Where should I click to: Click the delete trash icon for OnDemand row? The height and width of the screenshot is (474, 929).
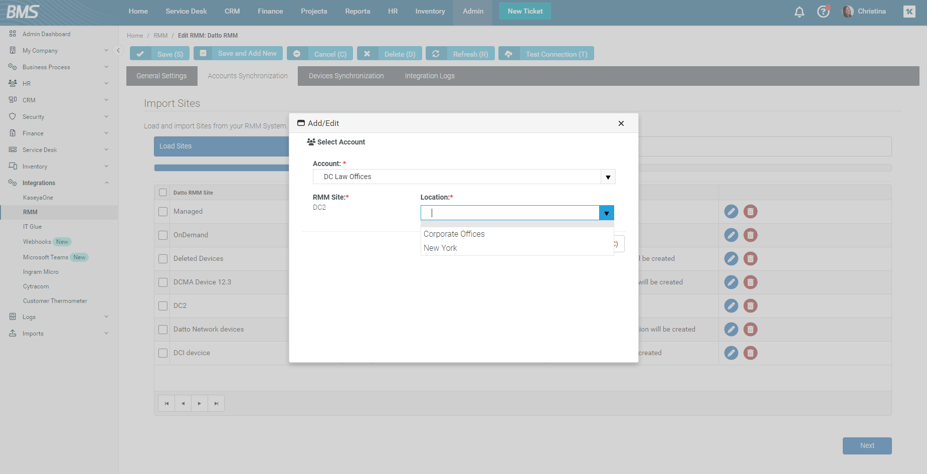pos(750,235)
